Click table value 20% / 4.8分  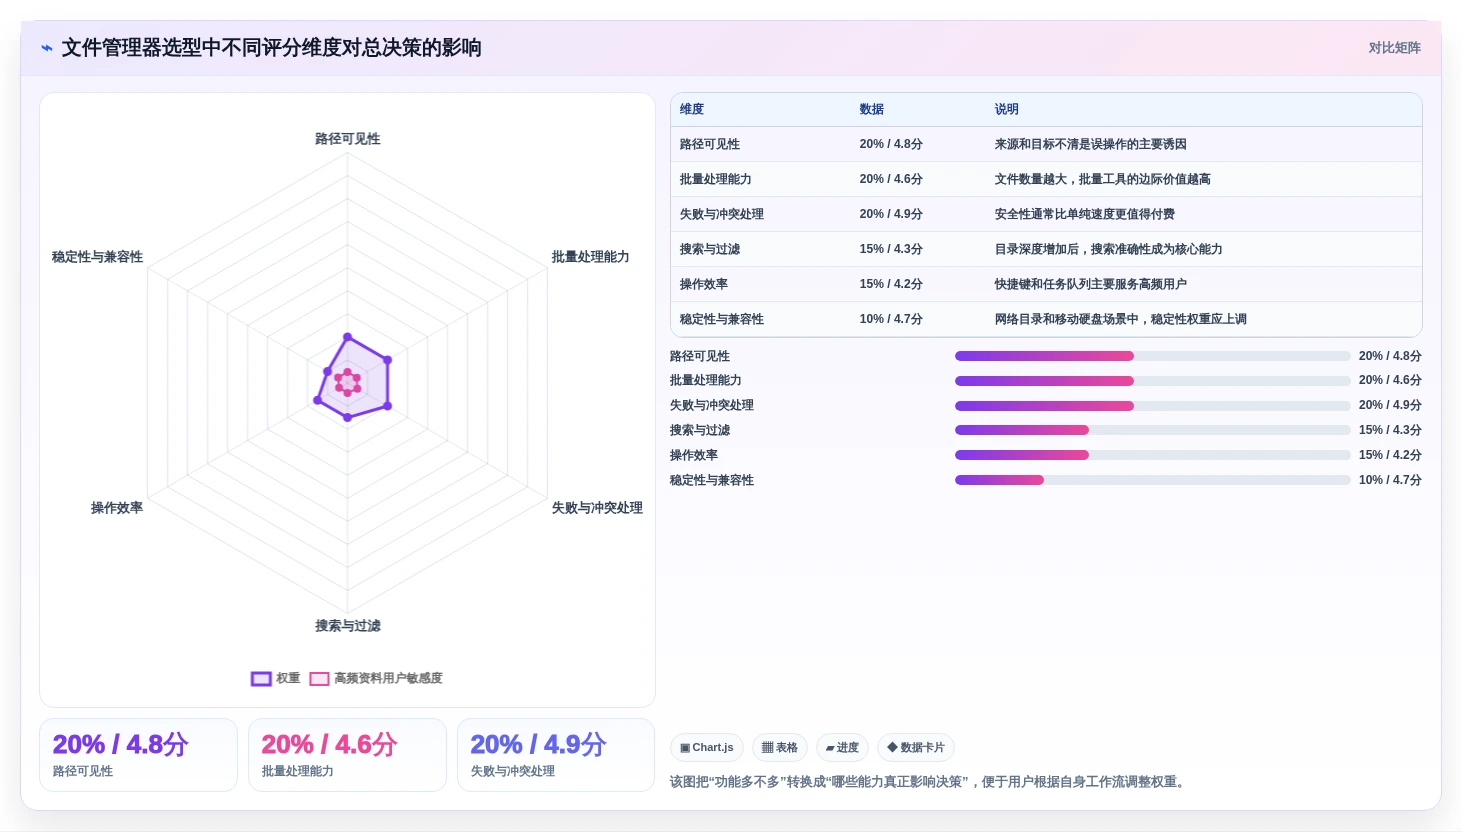pyautogui.click(x=891, y=144)
